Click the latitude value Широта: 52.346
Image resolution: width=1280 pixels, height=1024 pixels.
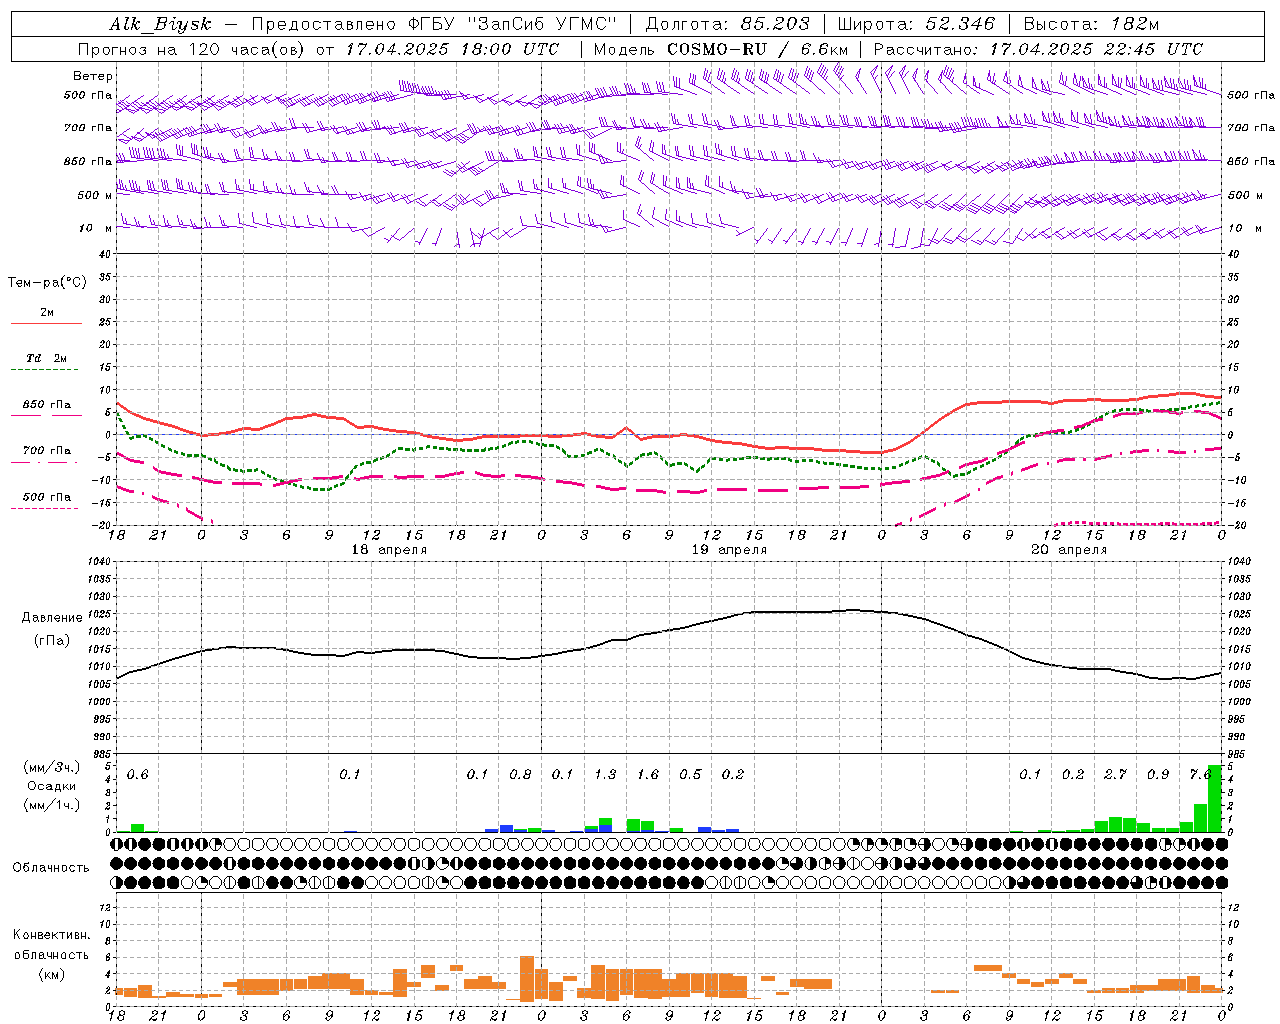(x=916, y=24)
